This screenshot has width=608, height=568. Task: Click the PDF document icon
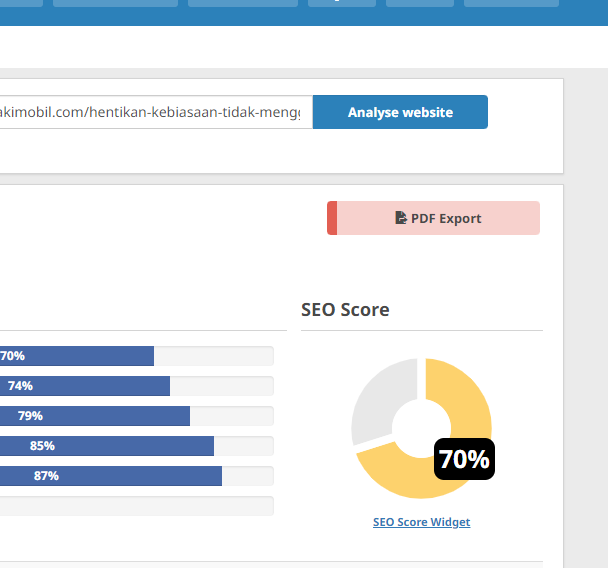pyautogui.click(x=401, y=218)
